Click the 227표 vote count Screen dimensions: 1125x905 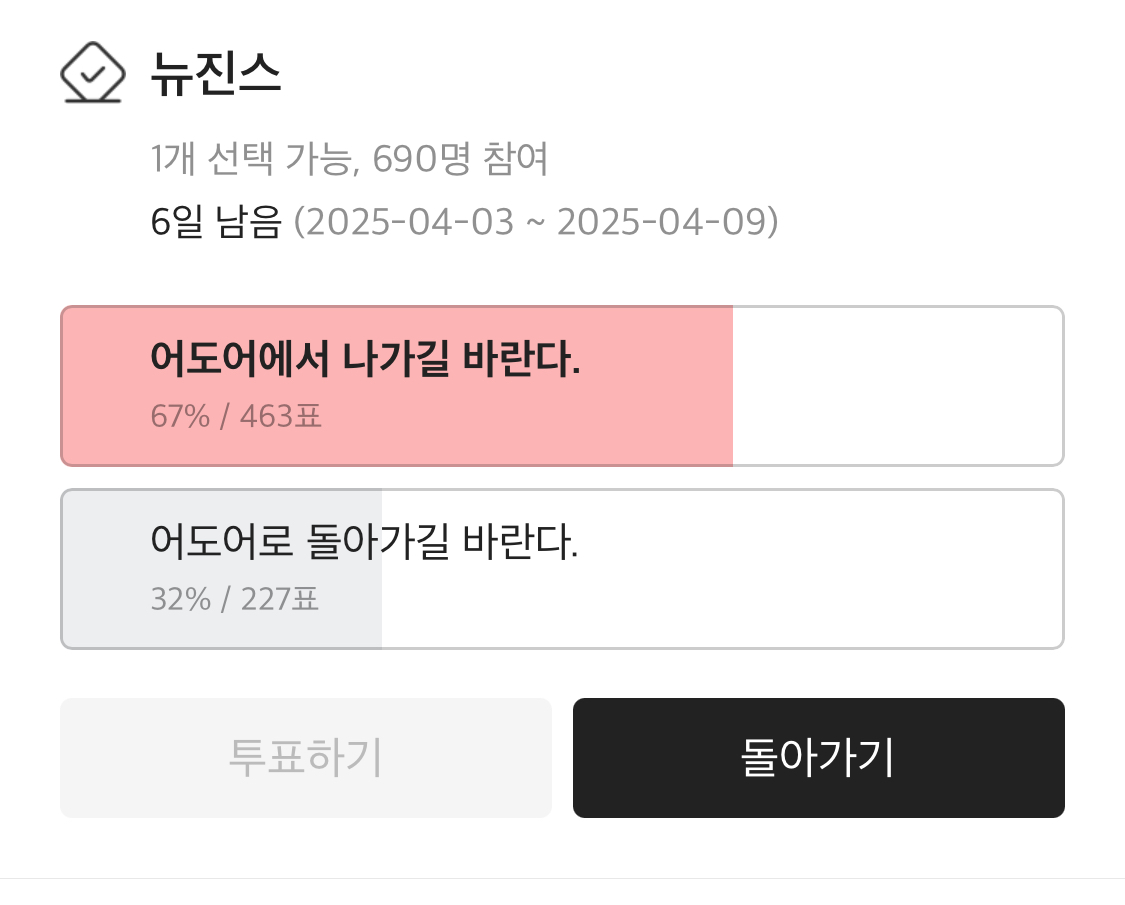(280, 600)
